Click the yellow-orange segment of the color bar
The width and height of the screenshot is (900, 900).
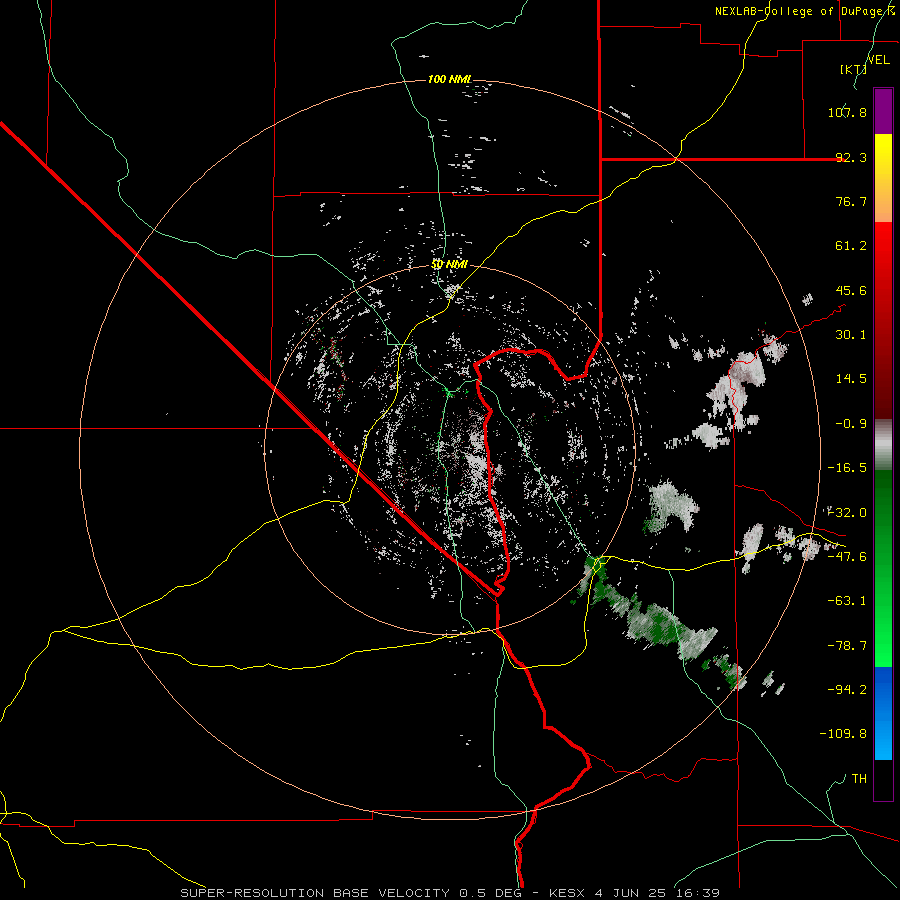point(883,178)
